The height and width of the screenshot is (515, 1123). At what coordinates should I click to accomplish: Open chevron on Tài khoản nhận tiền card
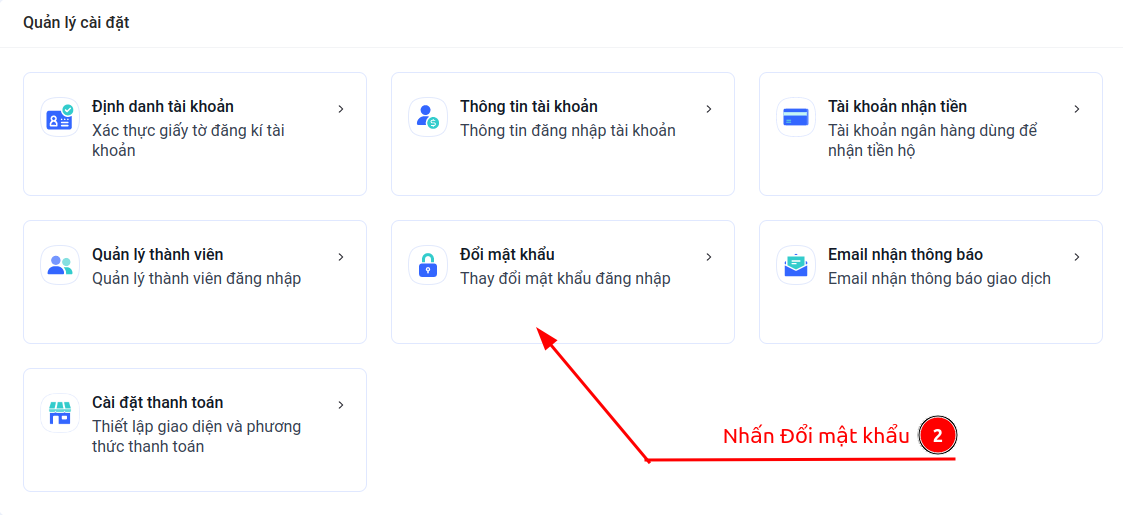coord(1076,109)
